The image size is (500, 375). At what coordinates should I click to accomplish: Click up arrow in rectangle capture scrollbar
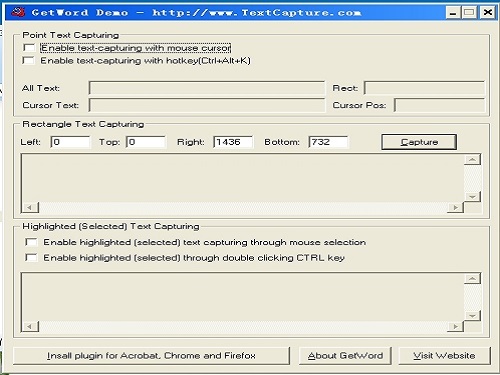point(472,160)
